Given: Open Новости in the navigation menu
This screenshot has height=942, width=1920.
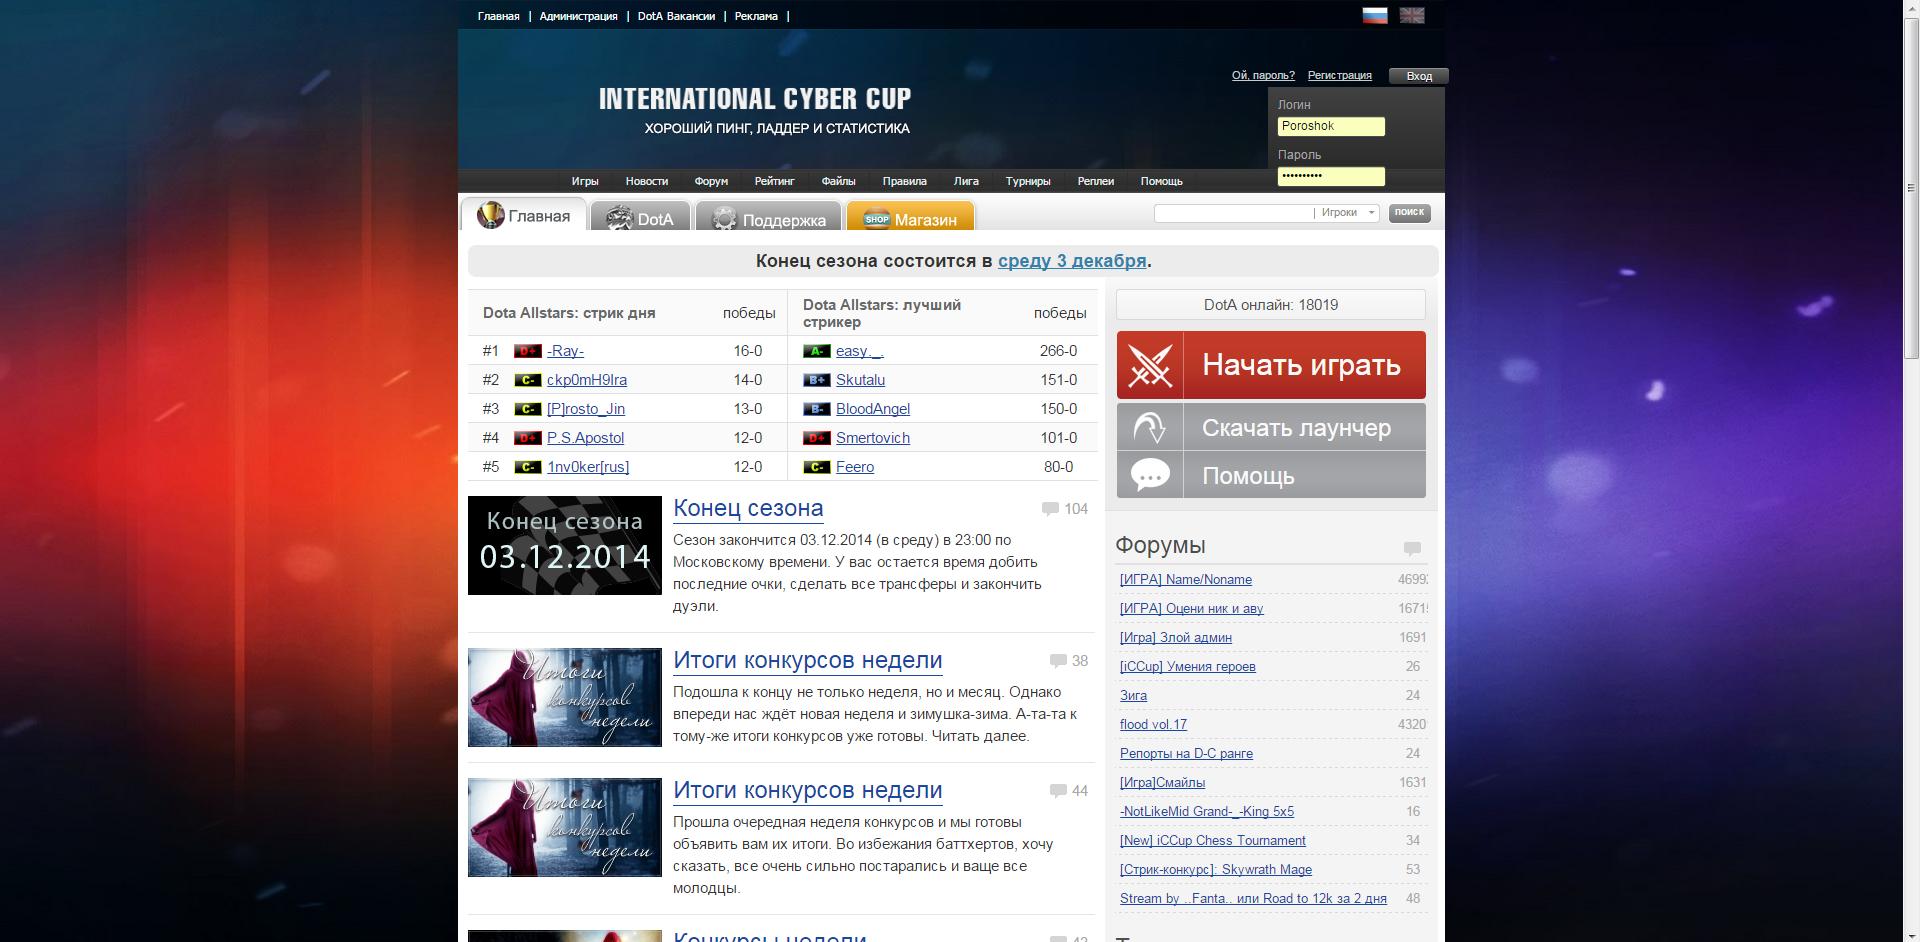Looking at the screenshot, I should click(647, 181).
